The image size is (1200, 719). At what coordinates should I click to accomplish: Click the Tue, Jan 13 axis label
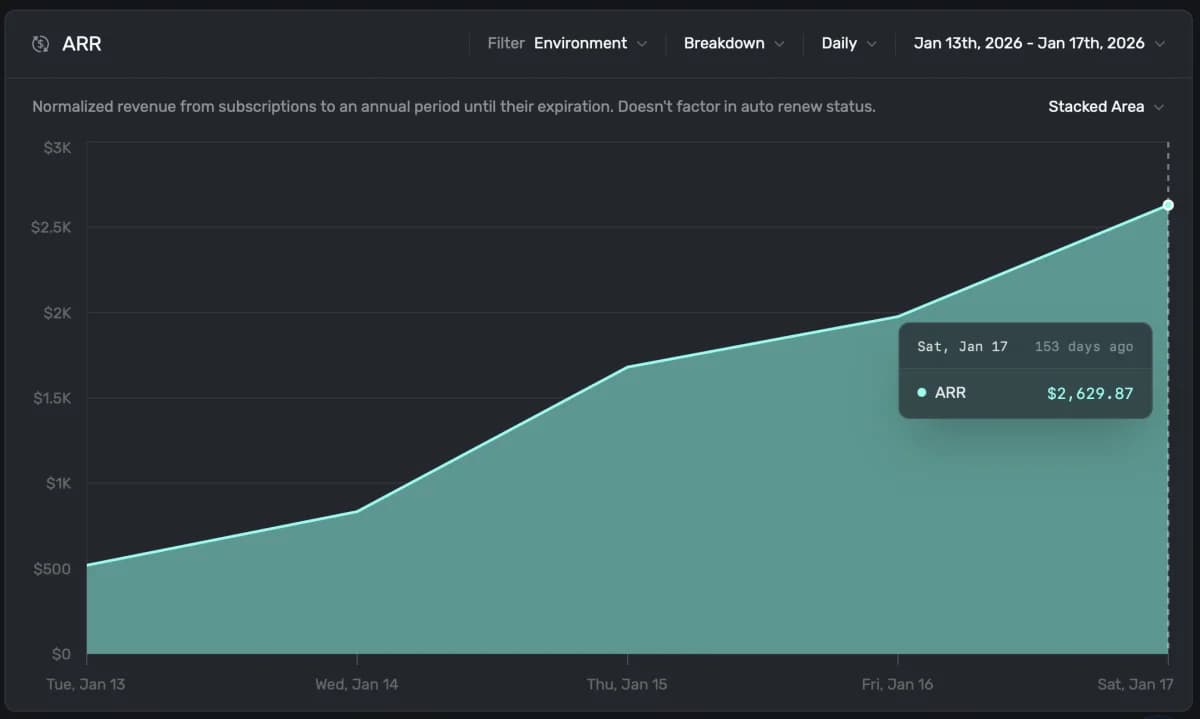pyautogui.click(x=86, y=685)
